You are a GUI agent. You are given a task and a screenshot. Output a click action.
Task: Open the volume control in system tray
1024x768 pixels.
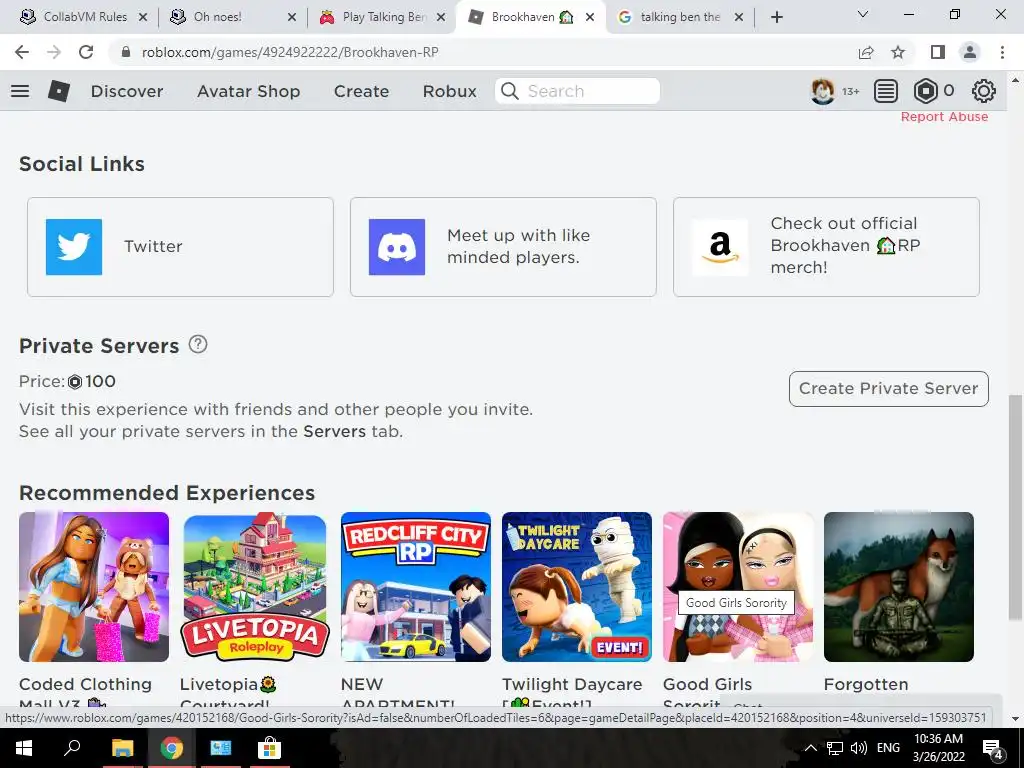(x=859, y=748)
